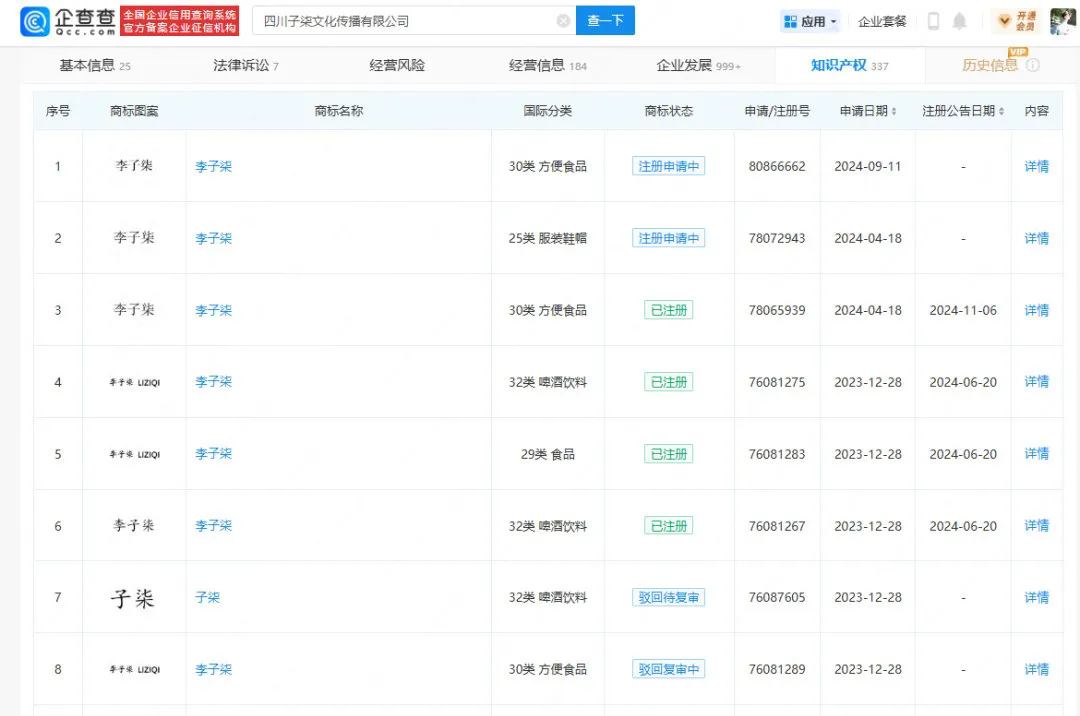View 详情 for registration 76081275
1080x716 pixels.
click(x=1037, y=381)
